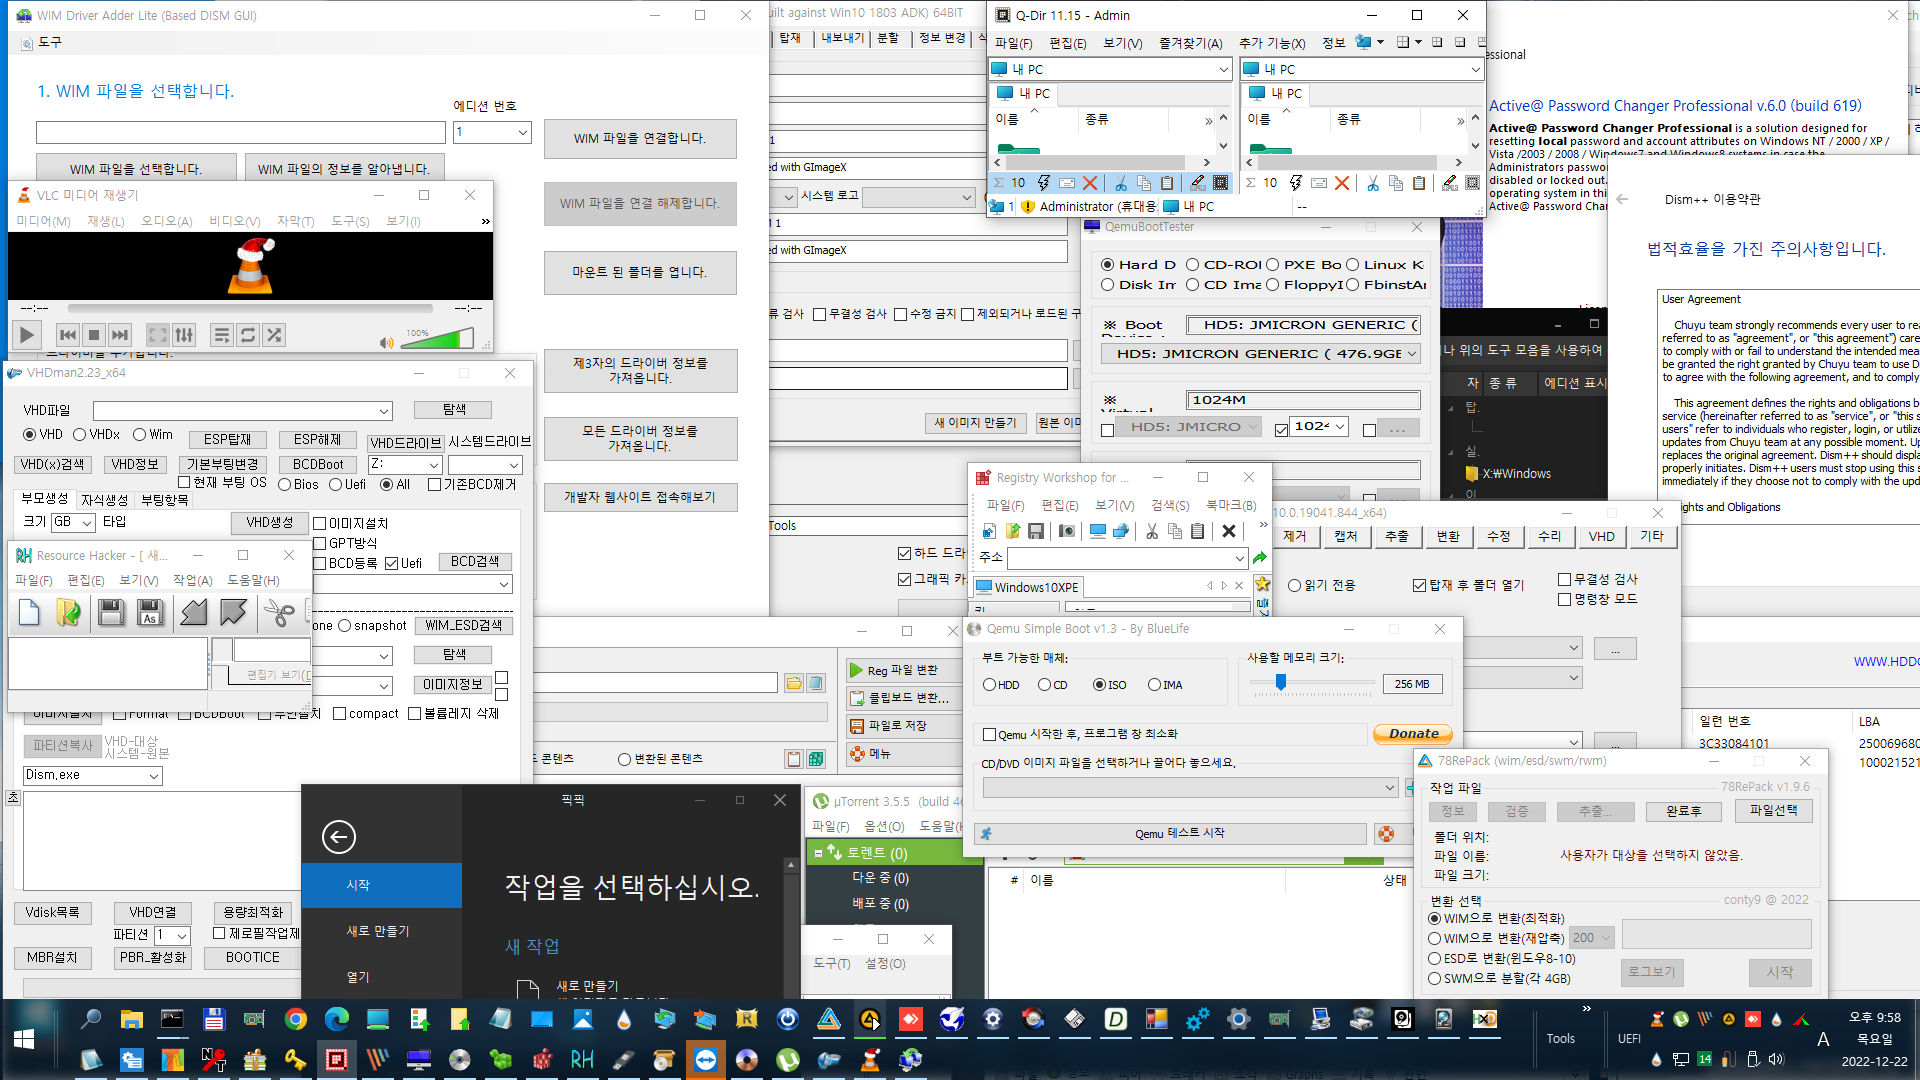The width and height of the screenshot is (1920, 1080).
Task: Click 파일선택 button in 78RePack
Action: tap(1773, 811)
